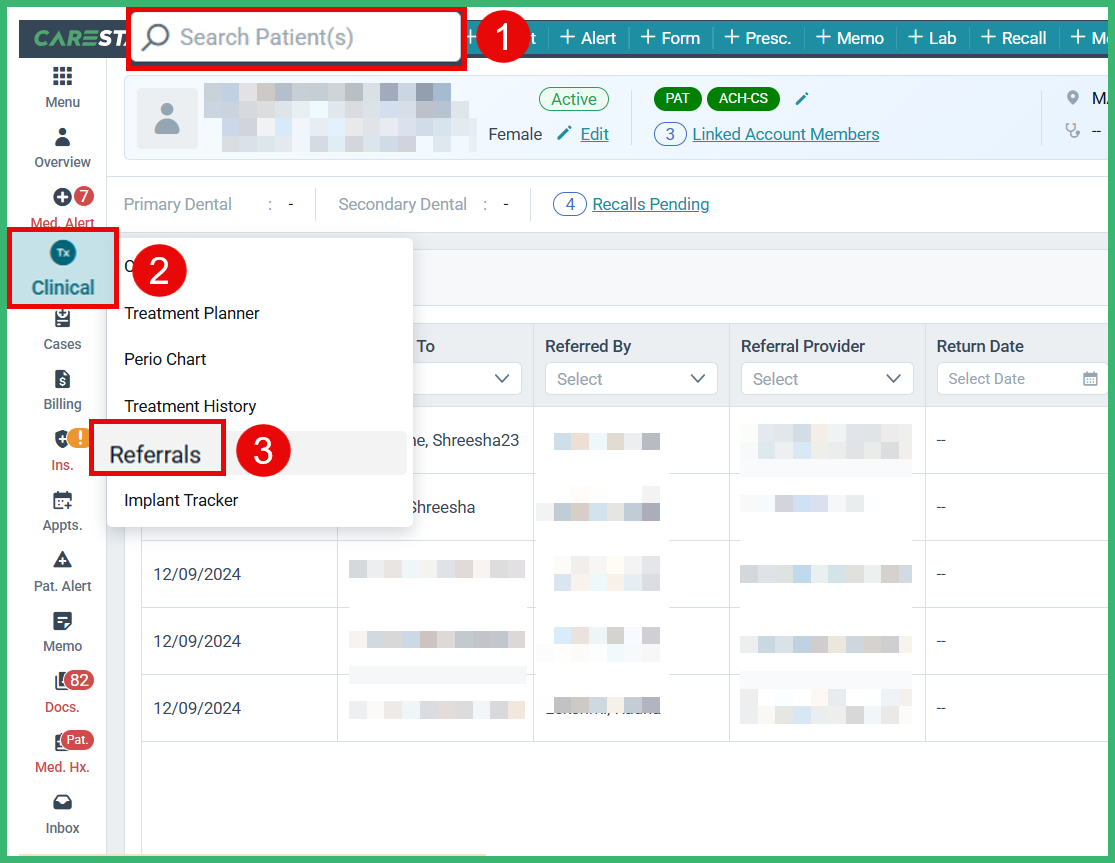
Task: Expand the Referred To dropdown arrow
Action: pyautogui.click(x=502, y=379)
